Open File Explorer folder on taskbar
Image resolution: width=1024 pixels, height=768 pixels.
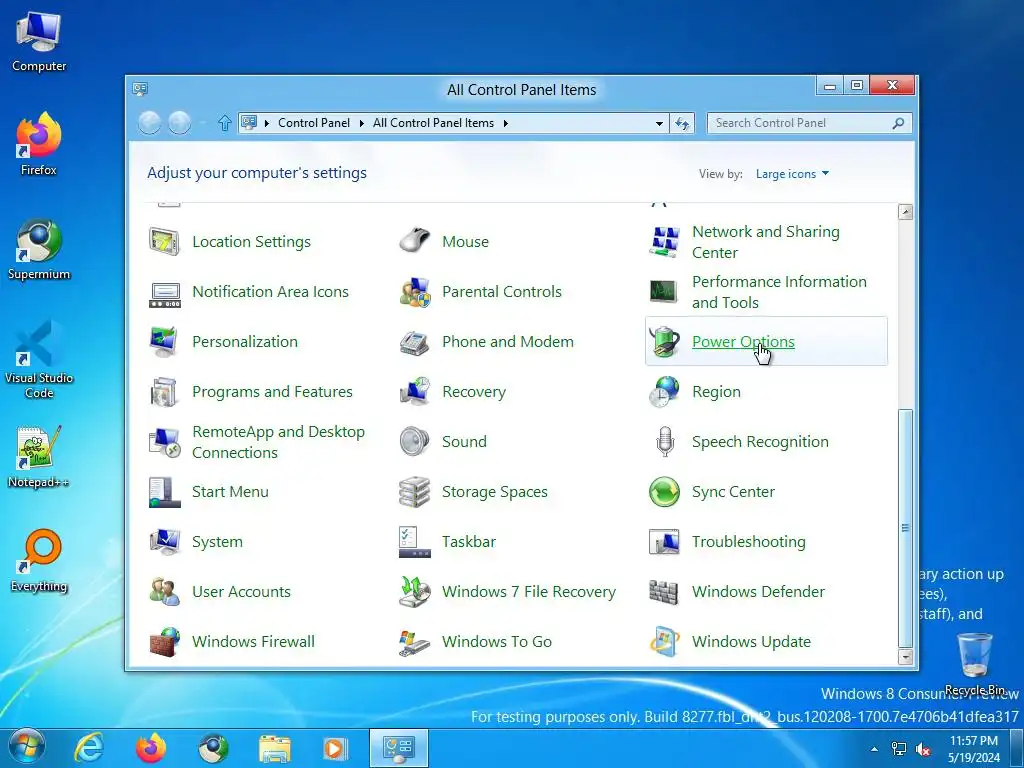click(275, 748)
